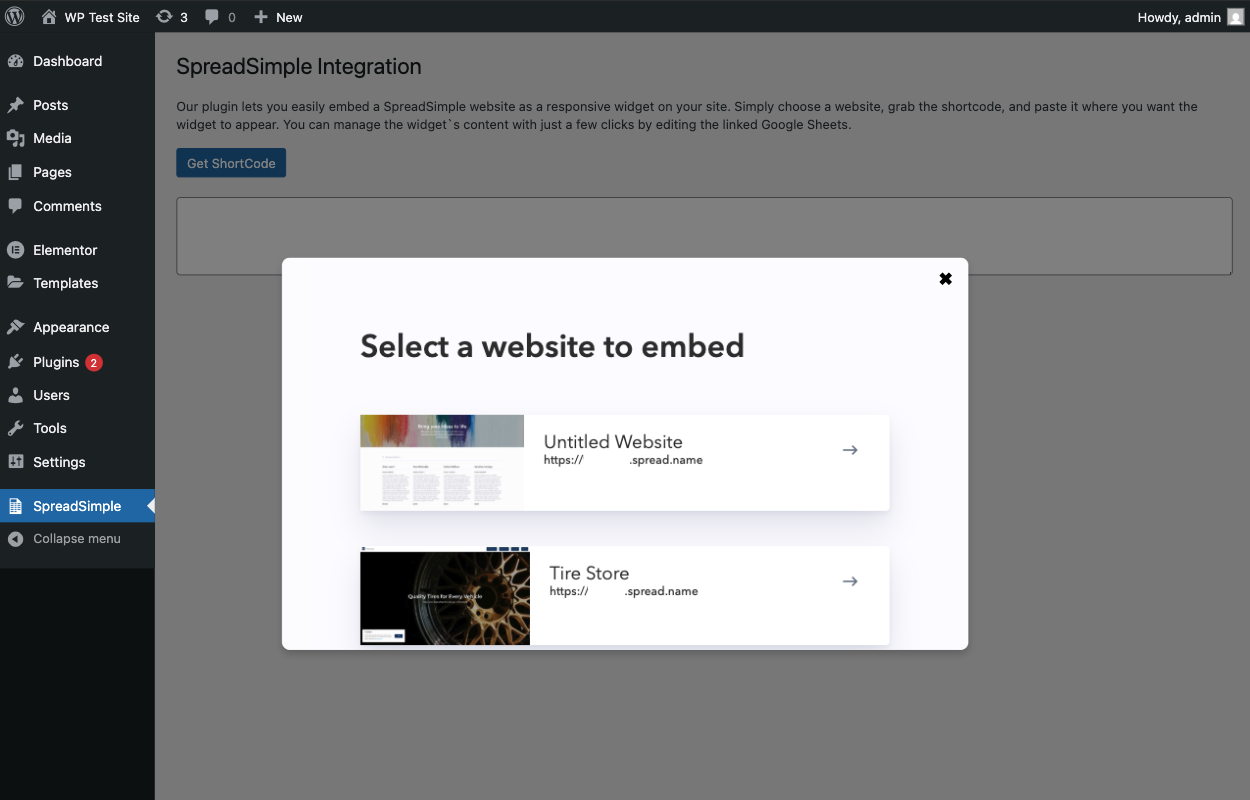Click the SpreadSimple Integration heading
Viewport: 1250px width, 800px height.
click(299, 67)
